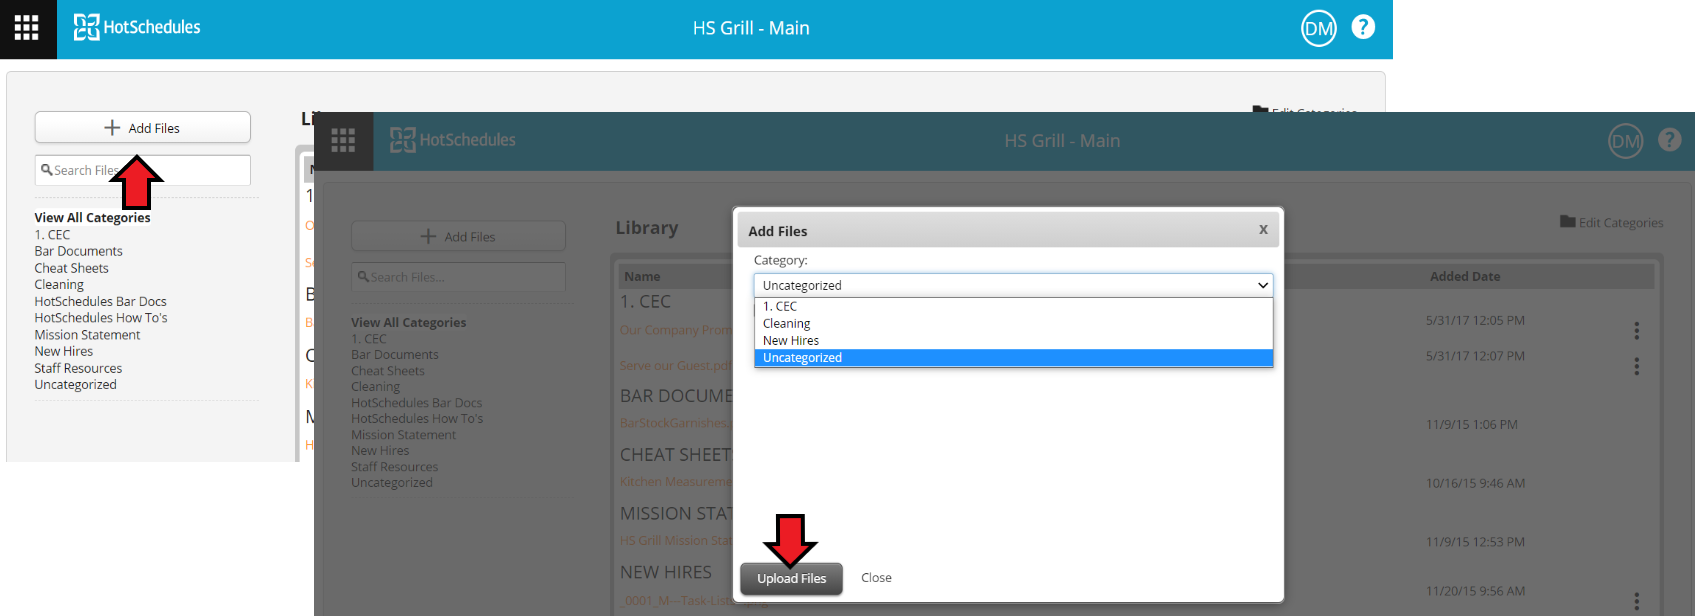Choose highlighted Uncategorized dropdown option
Image resolution: width=1695 pixels, height=616 pixels.
[x=1013, y=357]
